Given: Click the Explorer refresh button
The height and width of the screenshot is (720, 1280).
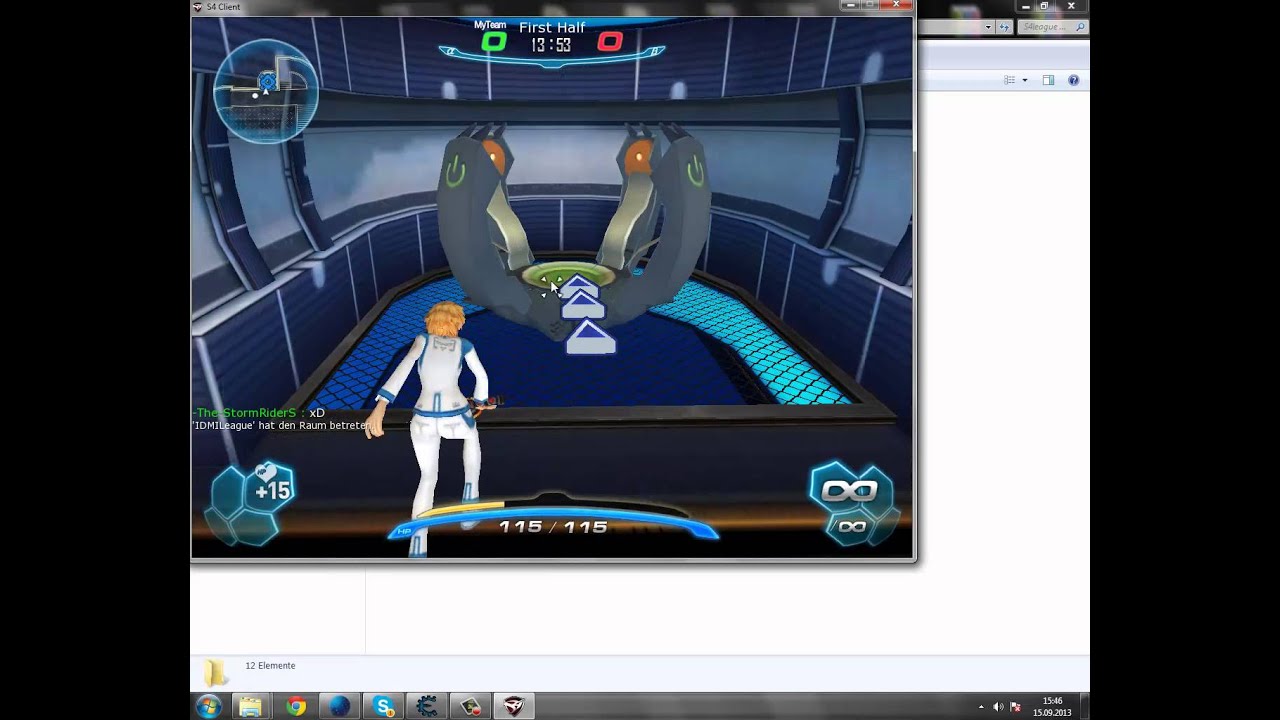Looking at the screenshot, I should pyautogui.click(x=1005, y=27).
